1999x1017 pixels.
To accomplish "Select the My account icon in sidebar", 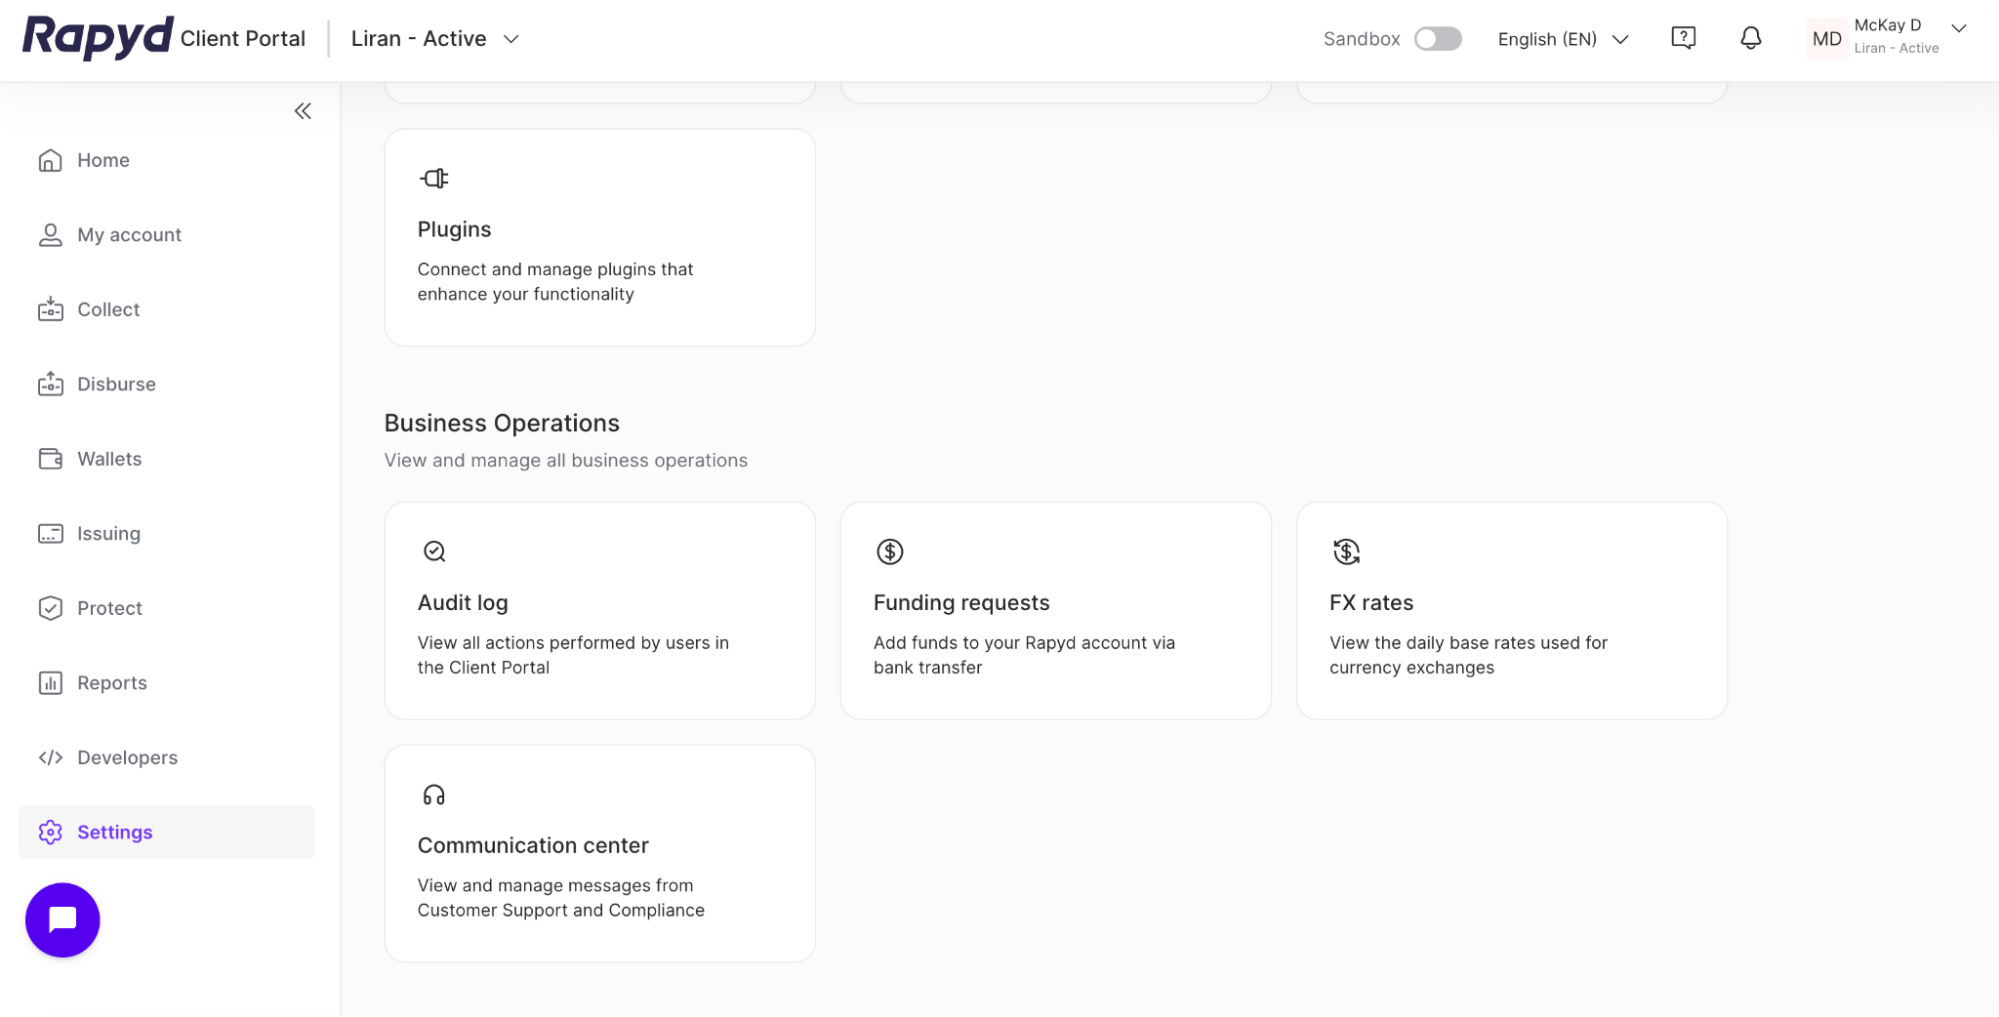I will (50, 234).
